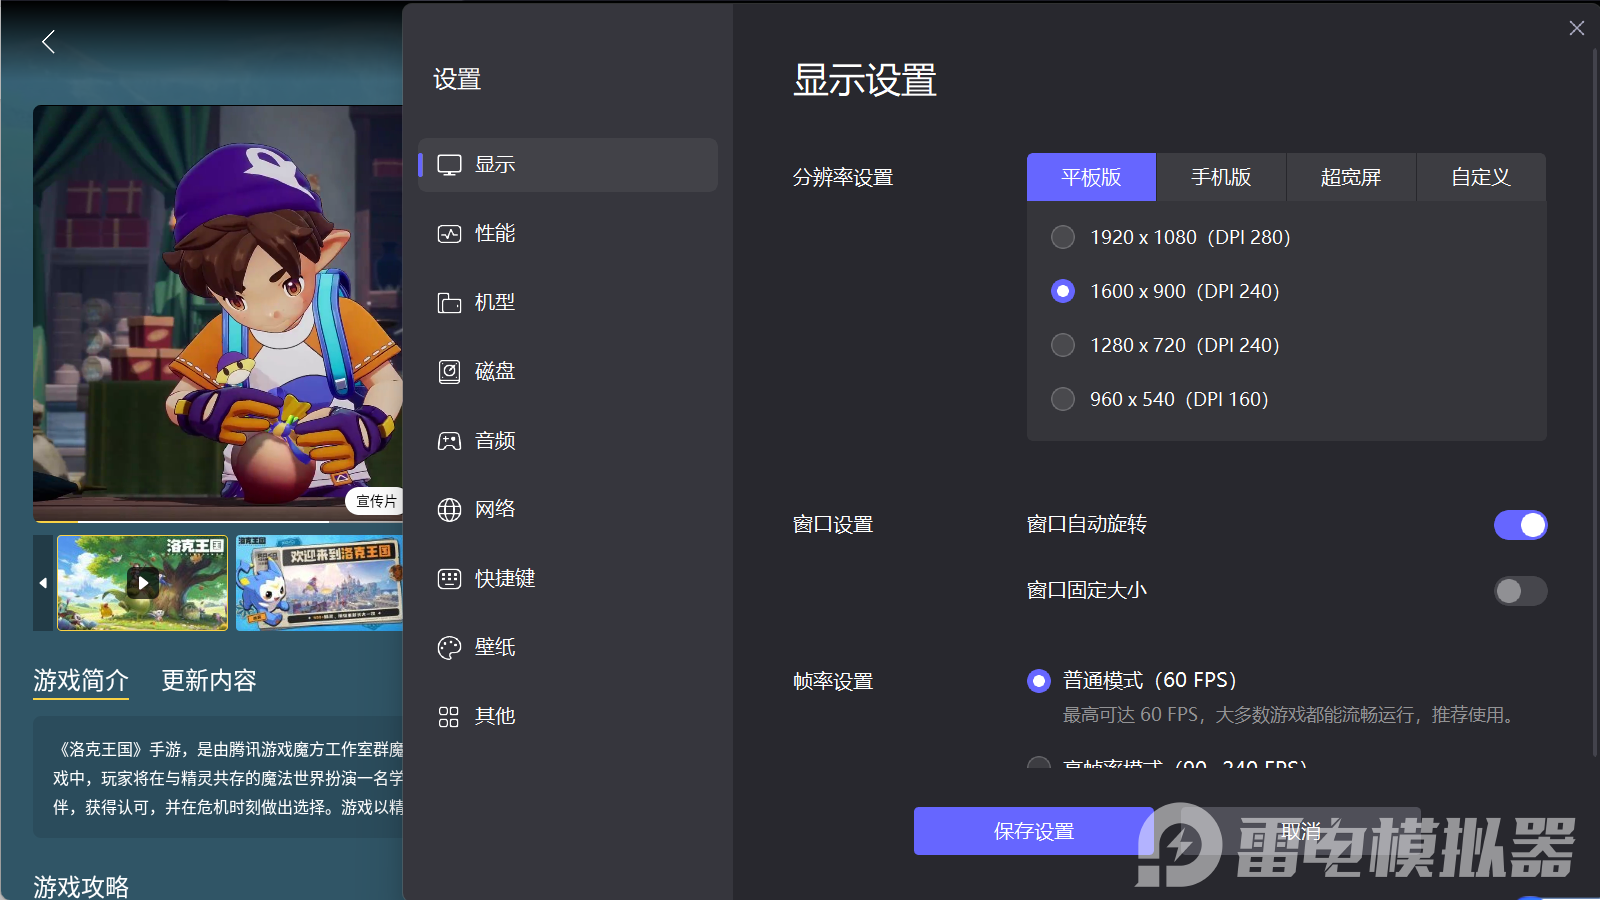The height and width of the screenshot is (900, 1600).
Task: Click the monitor icon beside 显示
Action: (449, 165)
